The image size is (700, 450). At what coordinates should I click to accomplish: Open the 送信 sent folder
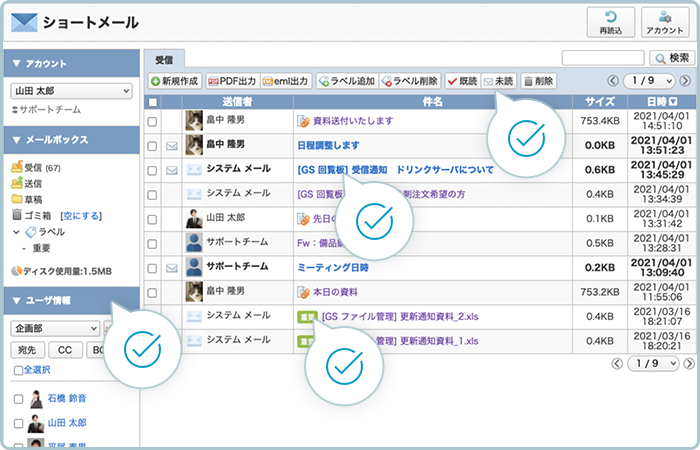pyautogui.click(x=27, y=183)
